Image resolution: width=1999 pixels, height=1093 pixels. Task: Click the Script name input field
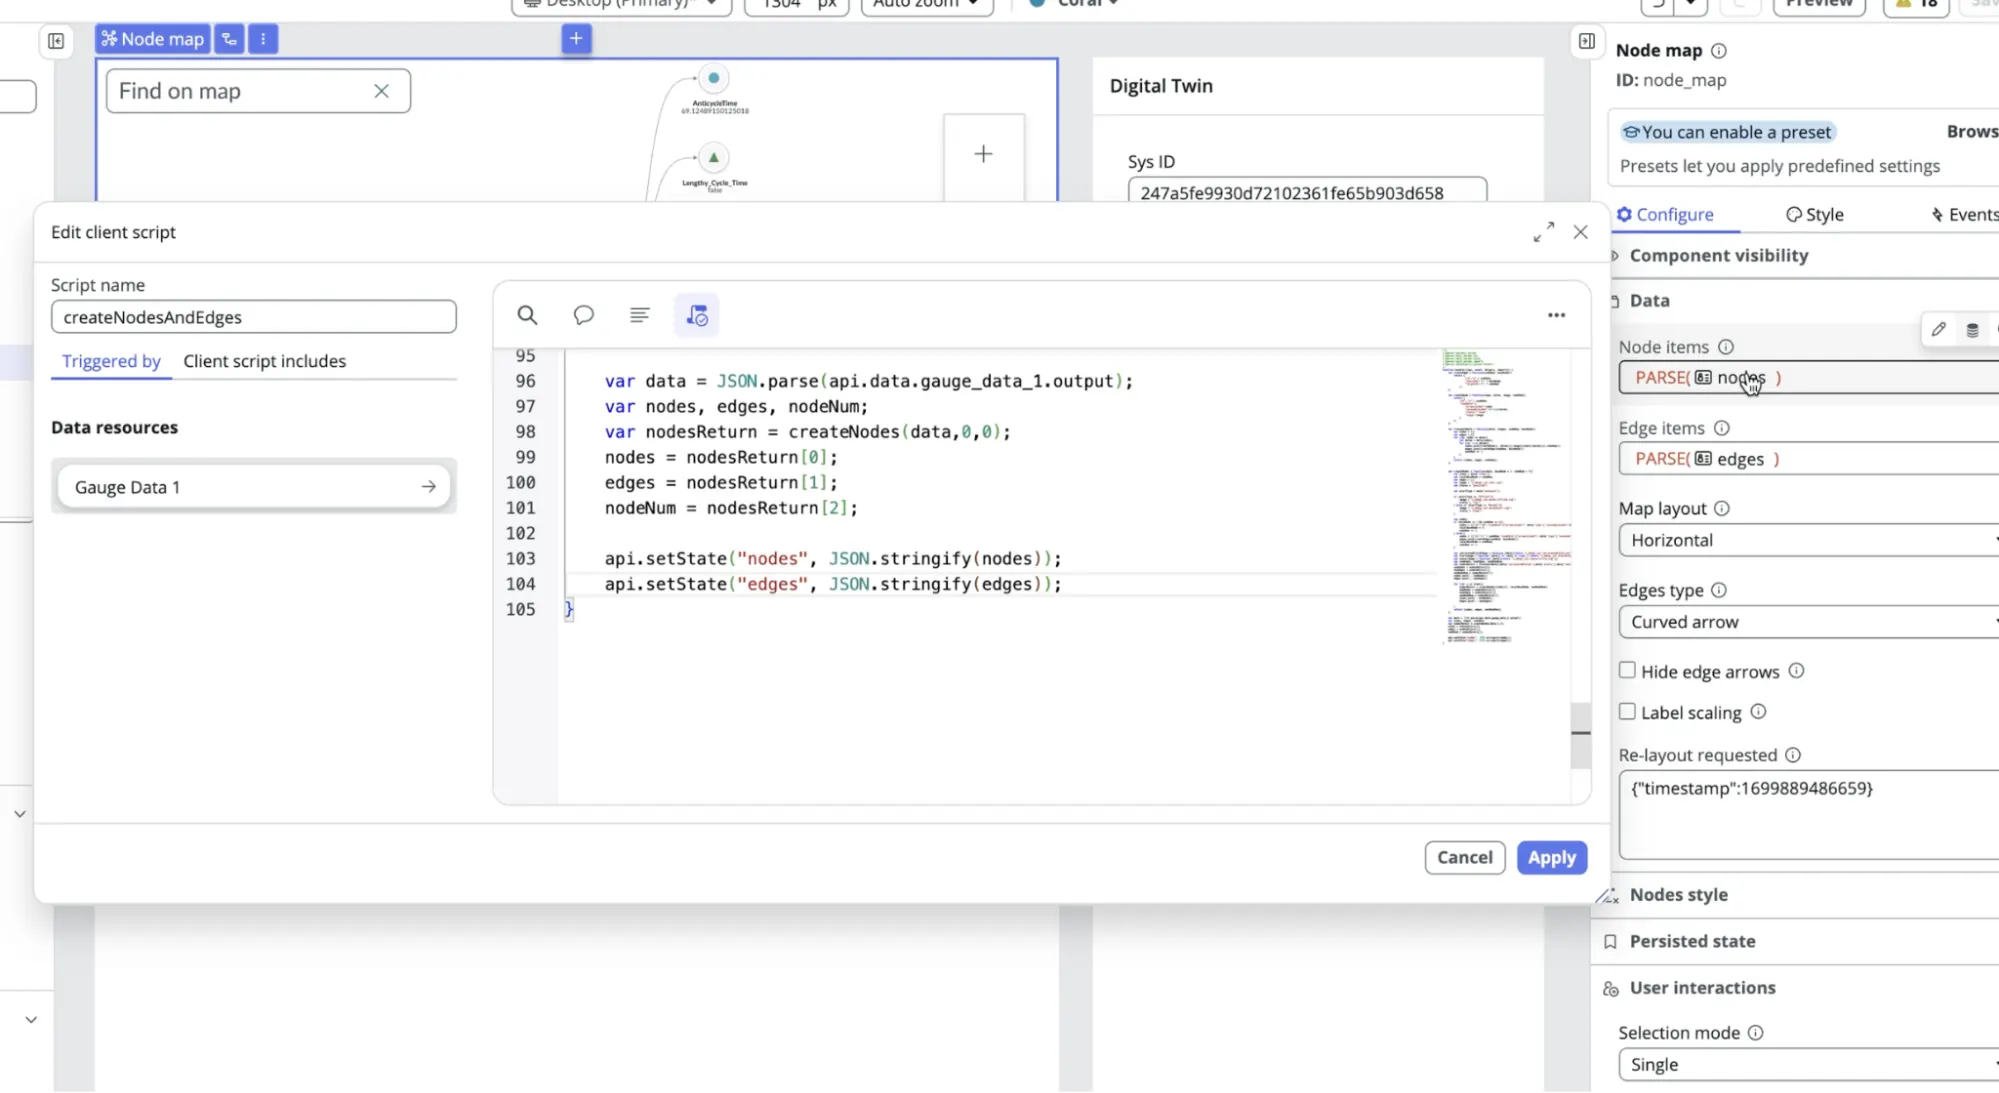coord(253,317)
